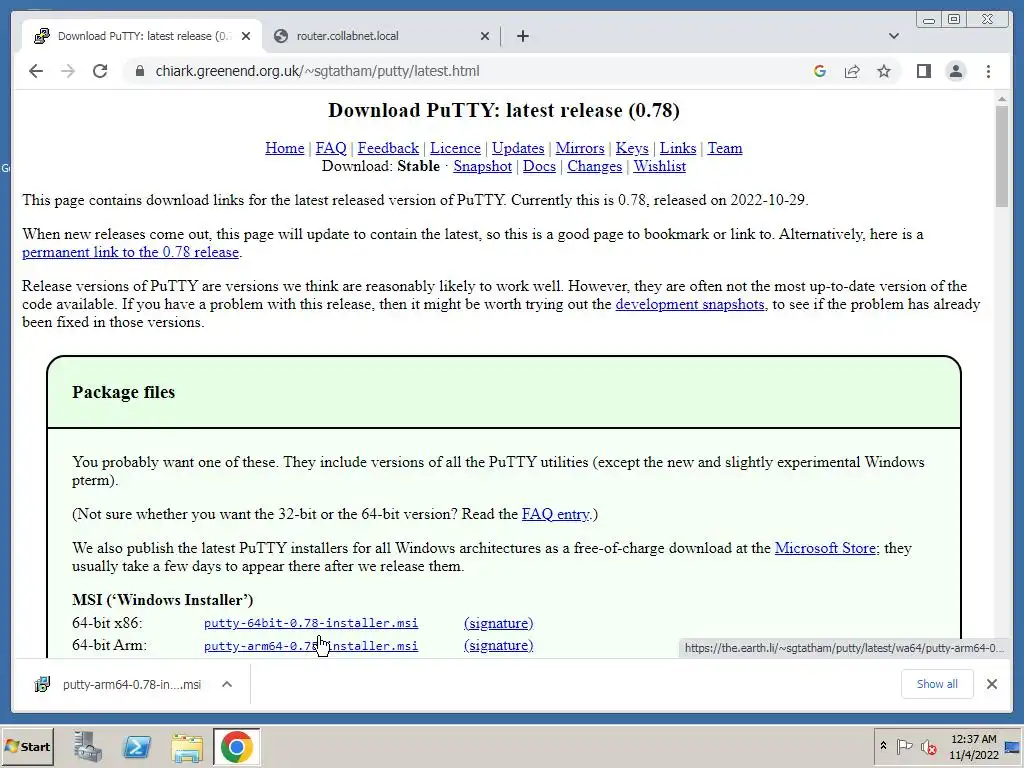Open the Licence link
This screenshot has height=768, width=1024.
click(455, 148)
